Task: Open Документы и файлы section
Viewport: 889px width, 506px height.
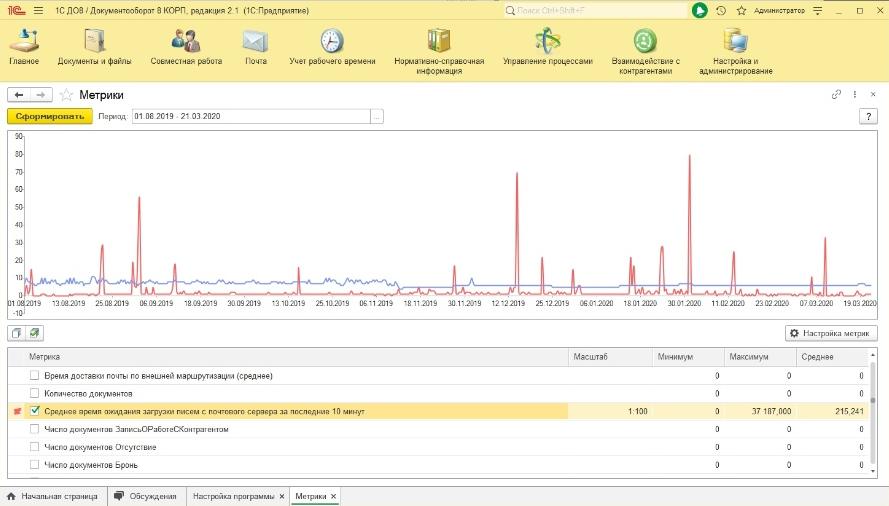Action: click(94, 48)
